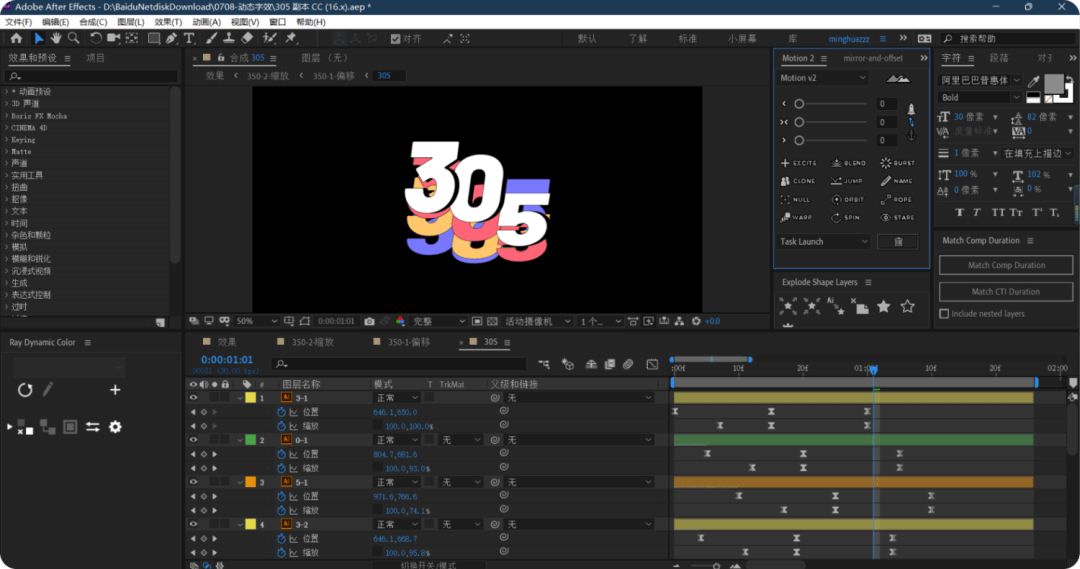Open the Task Launch dropdown
Image resolution: width=1080 pixels, height=569 pixels.
pos(824,242)
